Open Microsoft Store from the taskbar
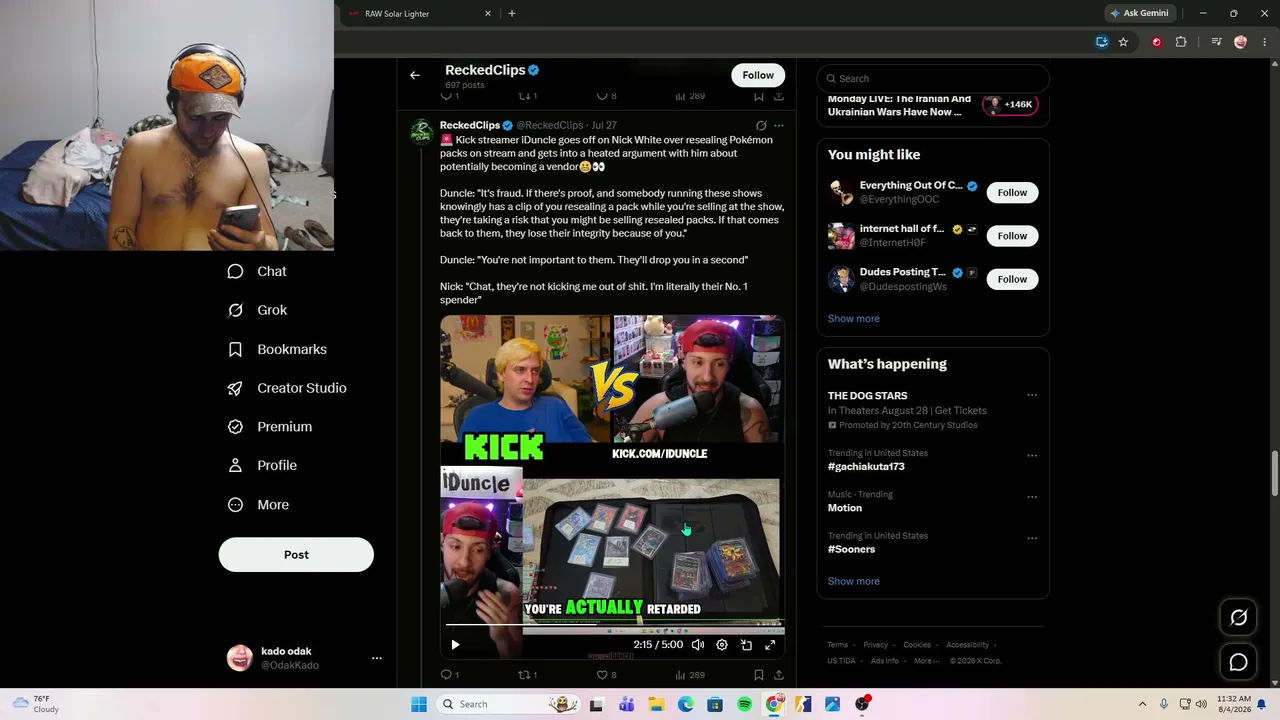Screen dimensions: 1280x720 (x=715, y=705)
